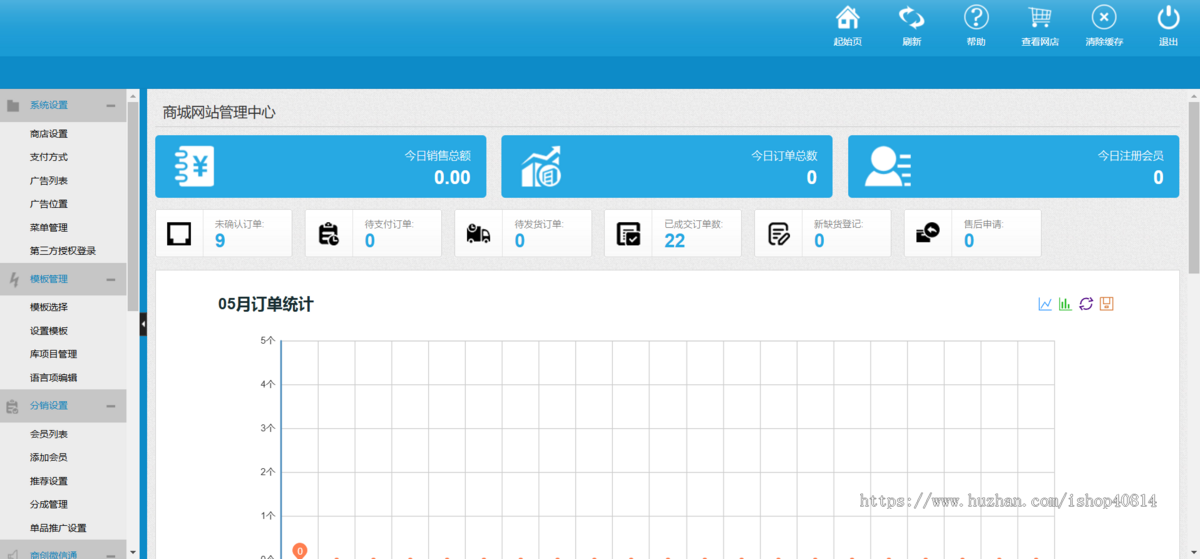Click the 已成交订单数 count 22
This screenshot has height=559, width=1200.
point(675,240)
